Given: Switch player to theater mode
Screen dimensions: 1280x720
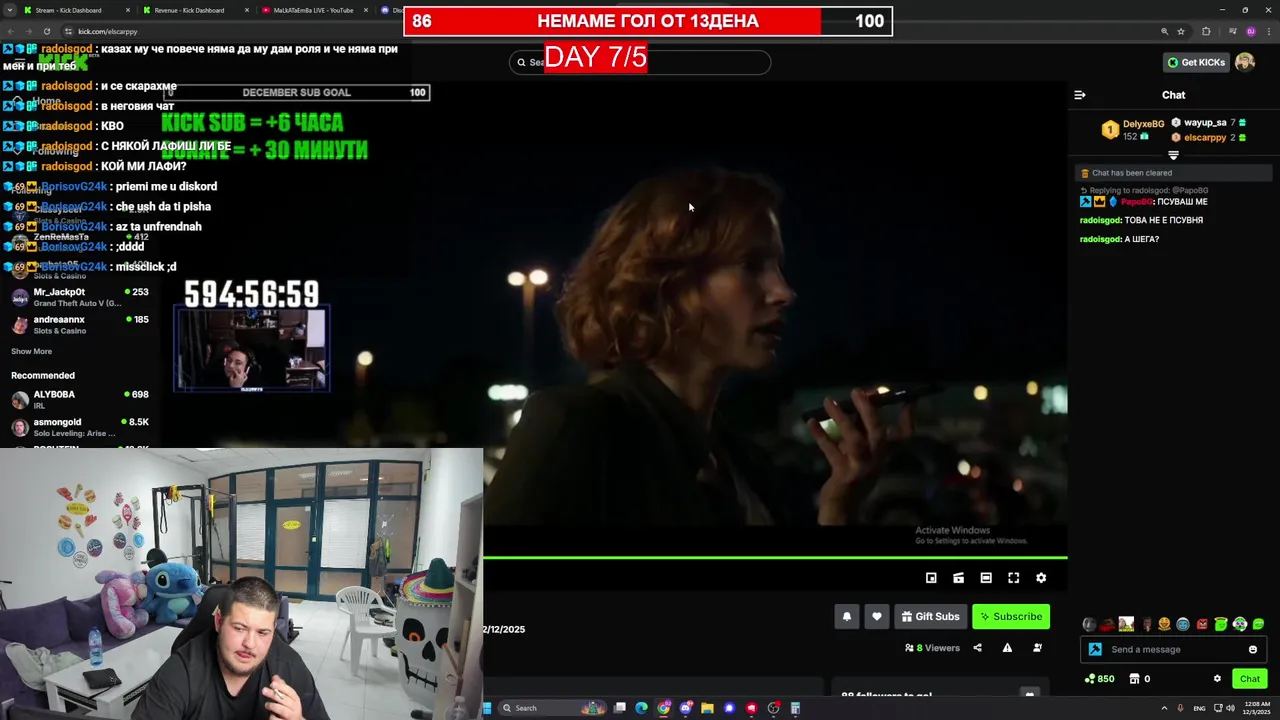Looking at the screenshot, I should click(x=986, y=578).
